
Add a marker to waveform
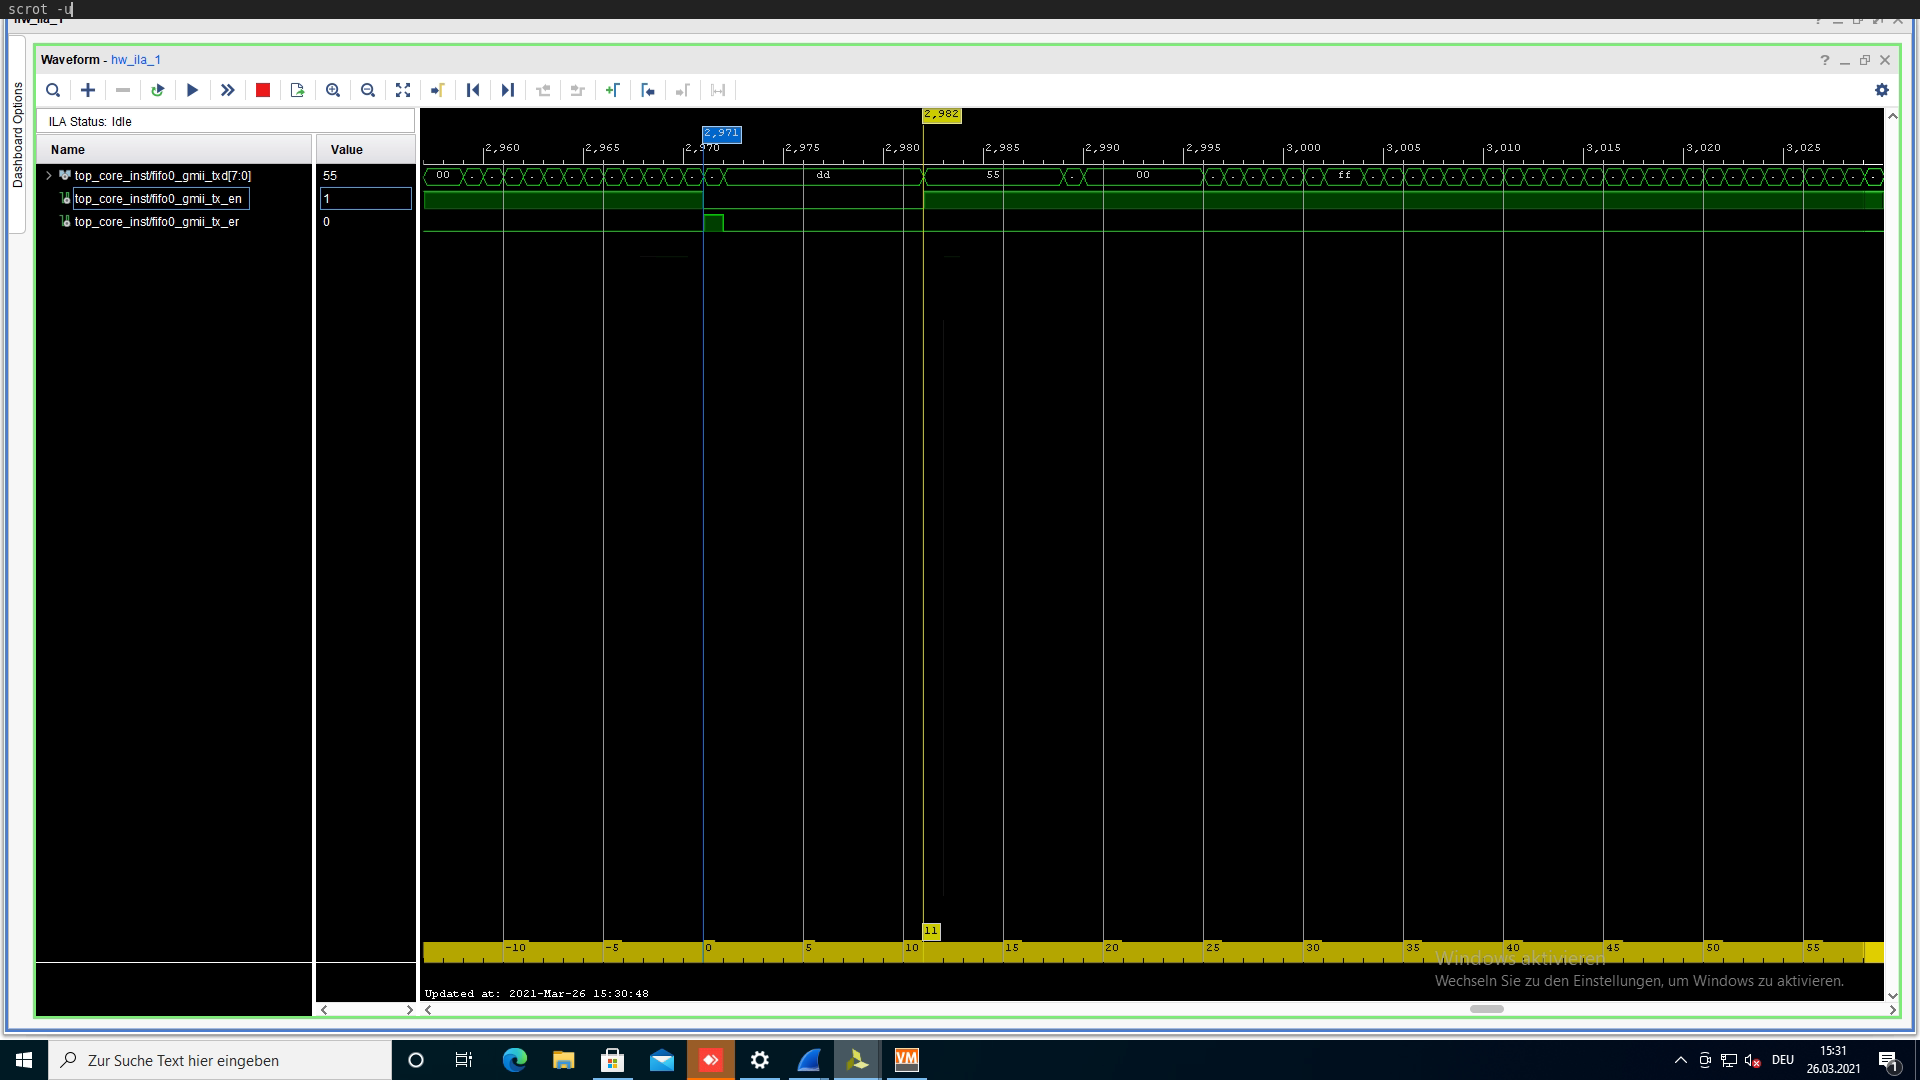(x=612, y=90)
